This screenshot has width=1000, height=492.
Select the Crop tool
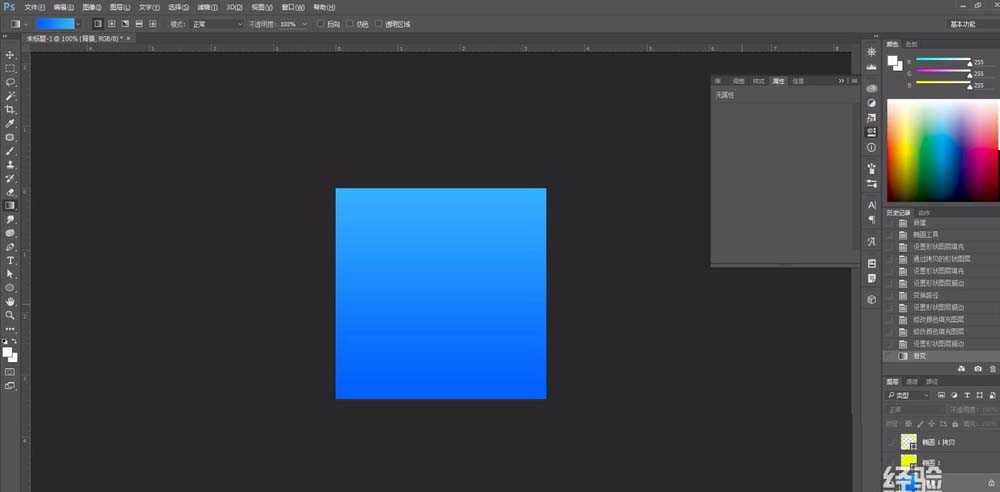click(10, 109)
